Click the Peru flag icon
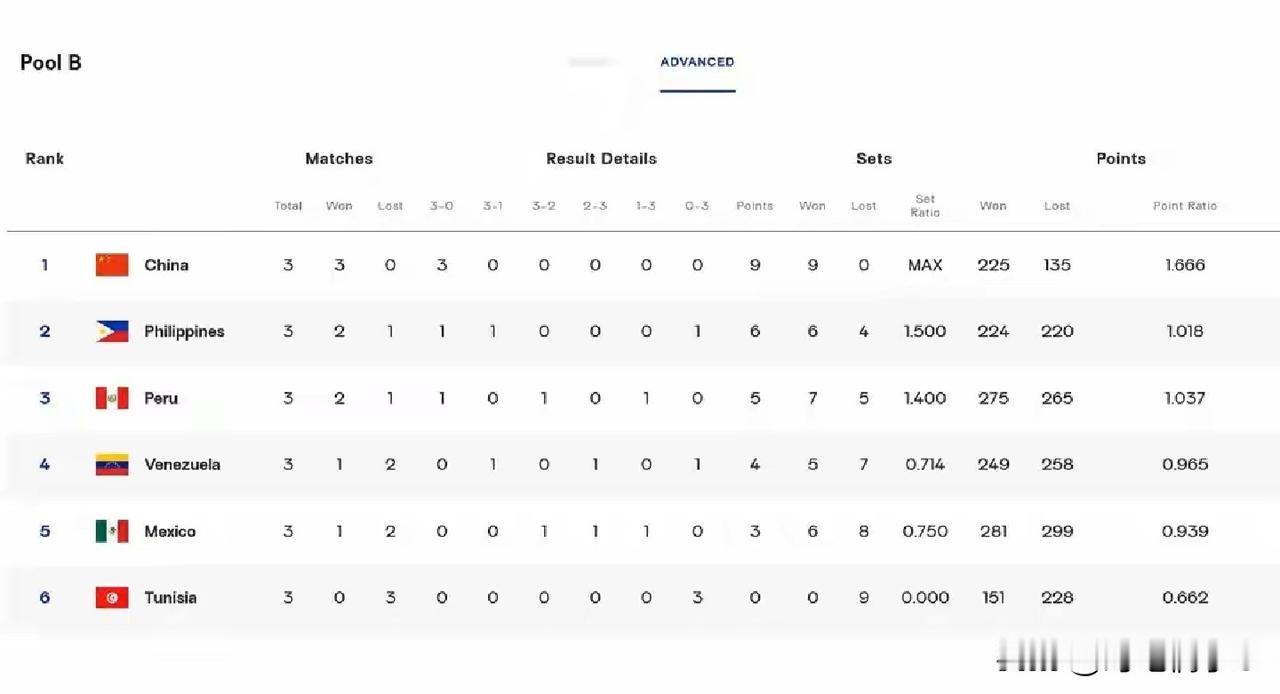The width and height of the screenshot is (1280, 694). click(x=112, y=398)
